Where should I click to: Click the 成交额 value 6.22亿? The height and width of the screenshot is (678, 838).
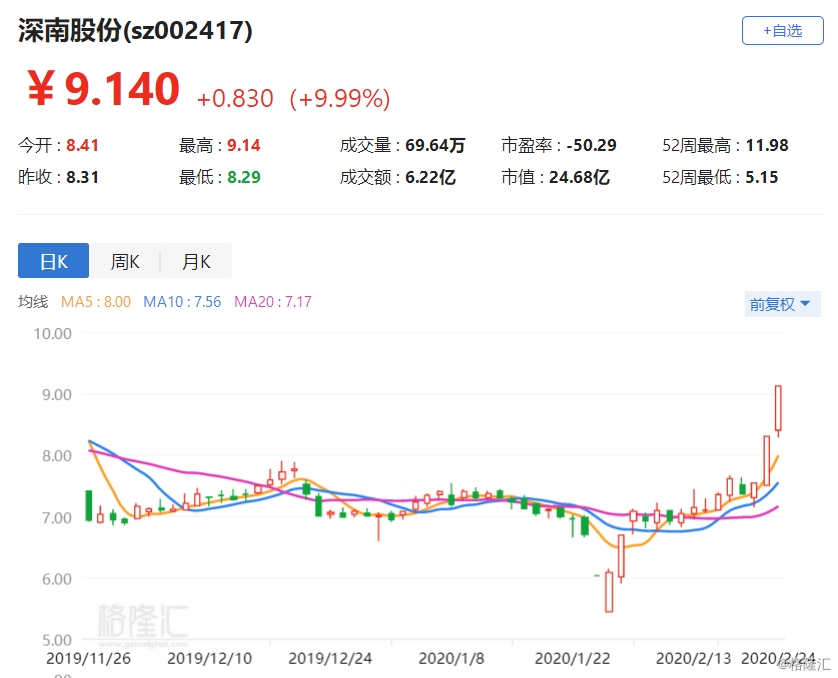430,177
